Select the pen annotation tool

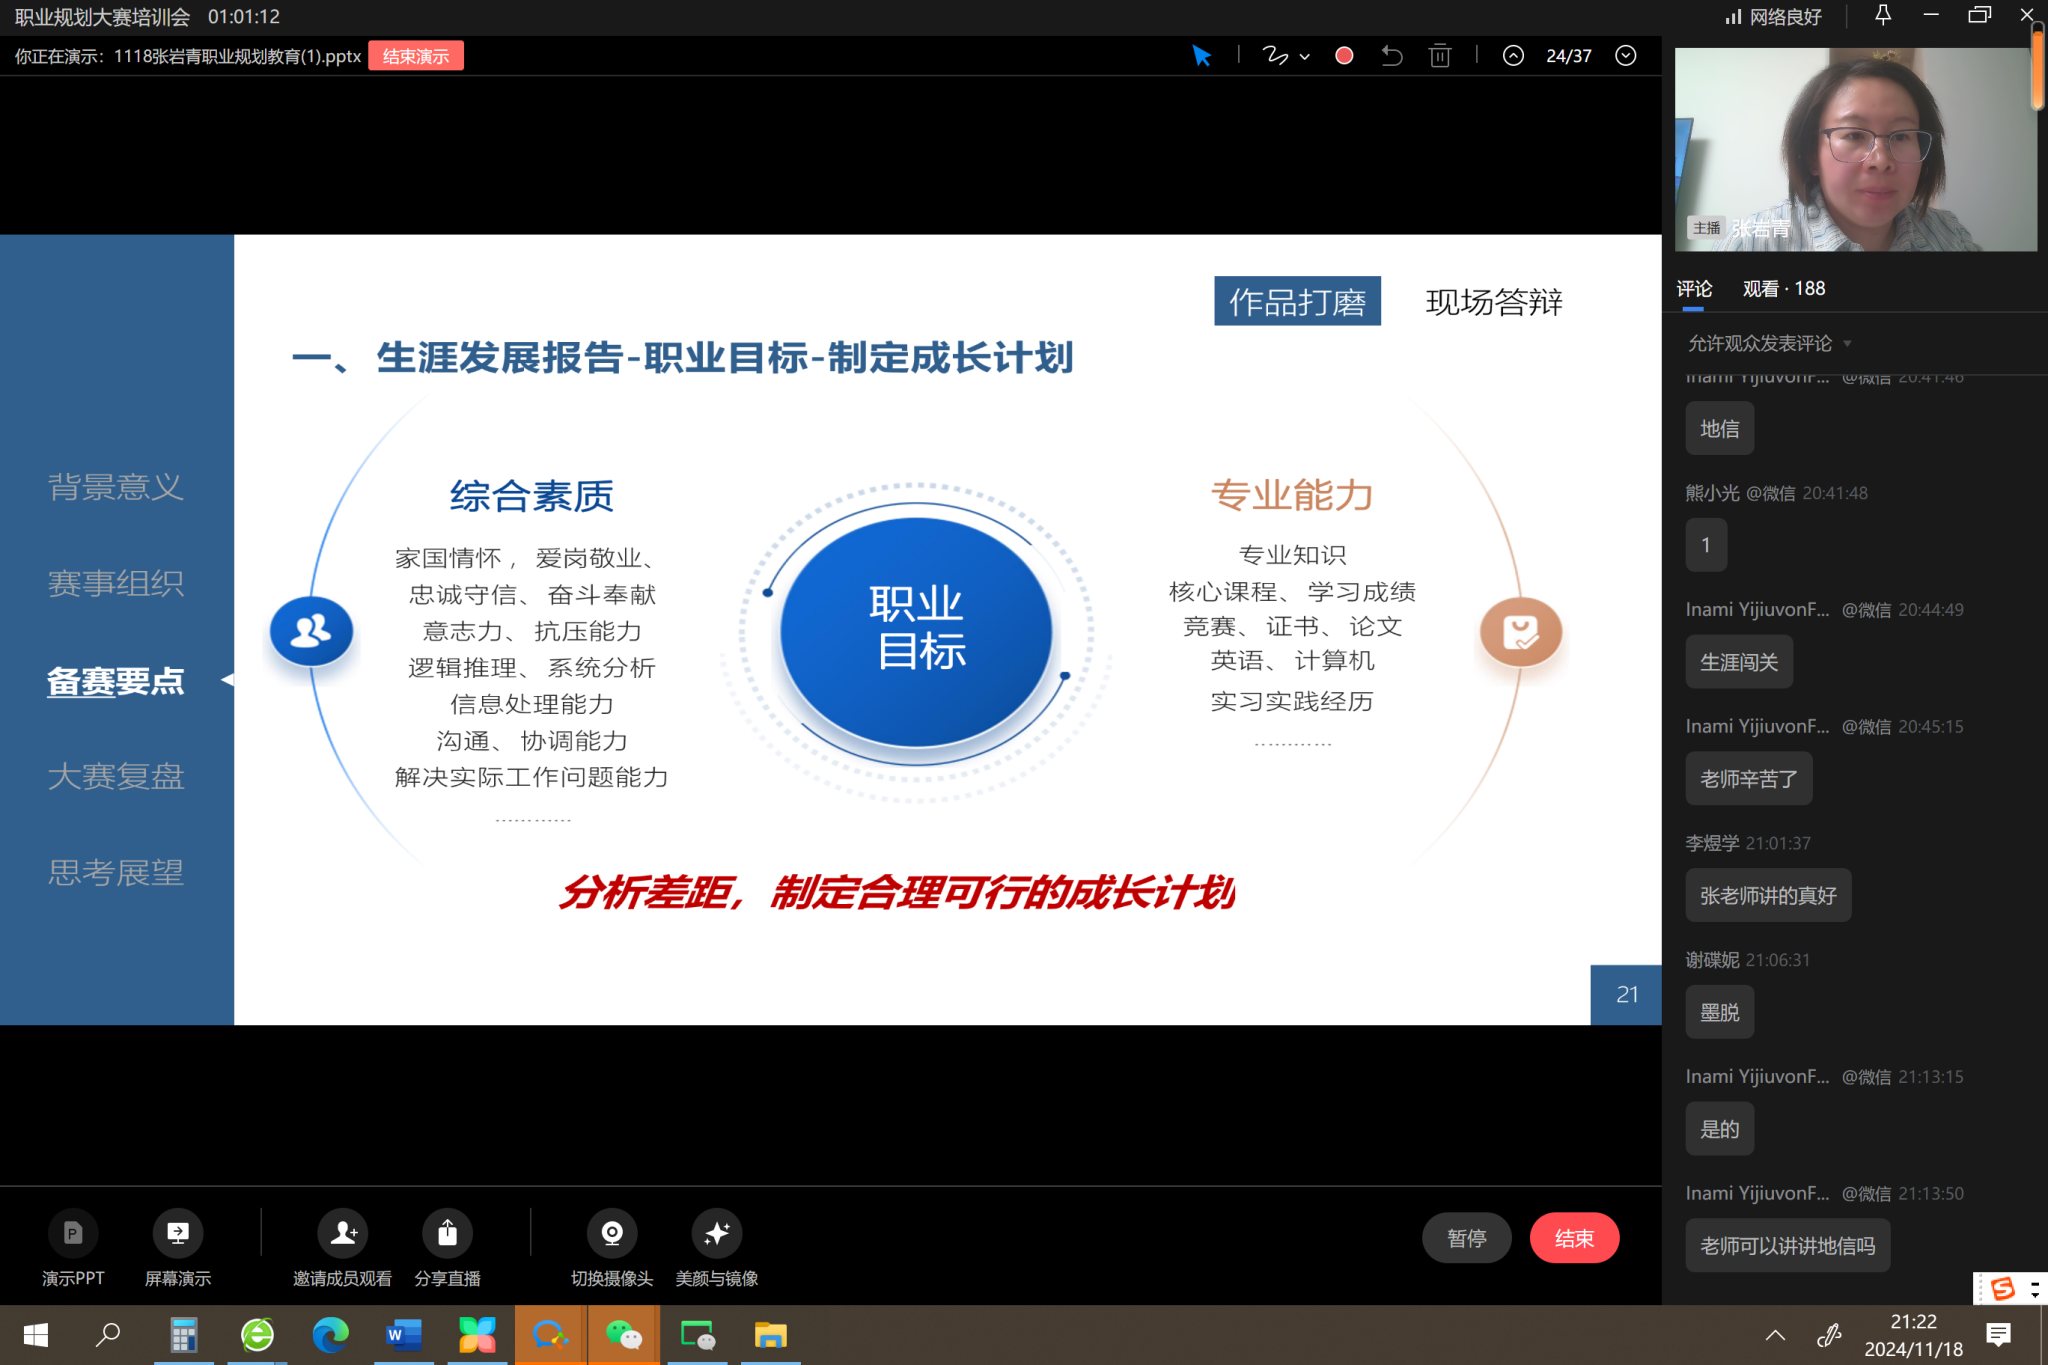tap(1274, 56)
